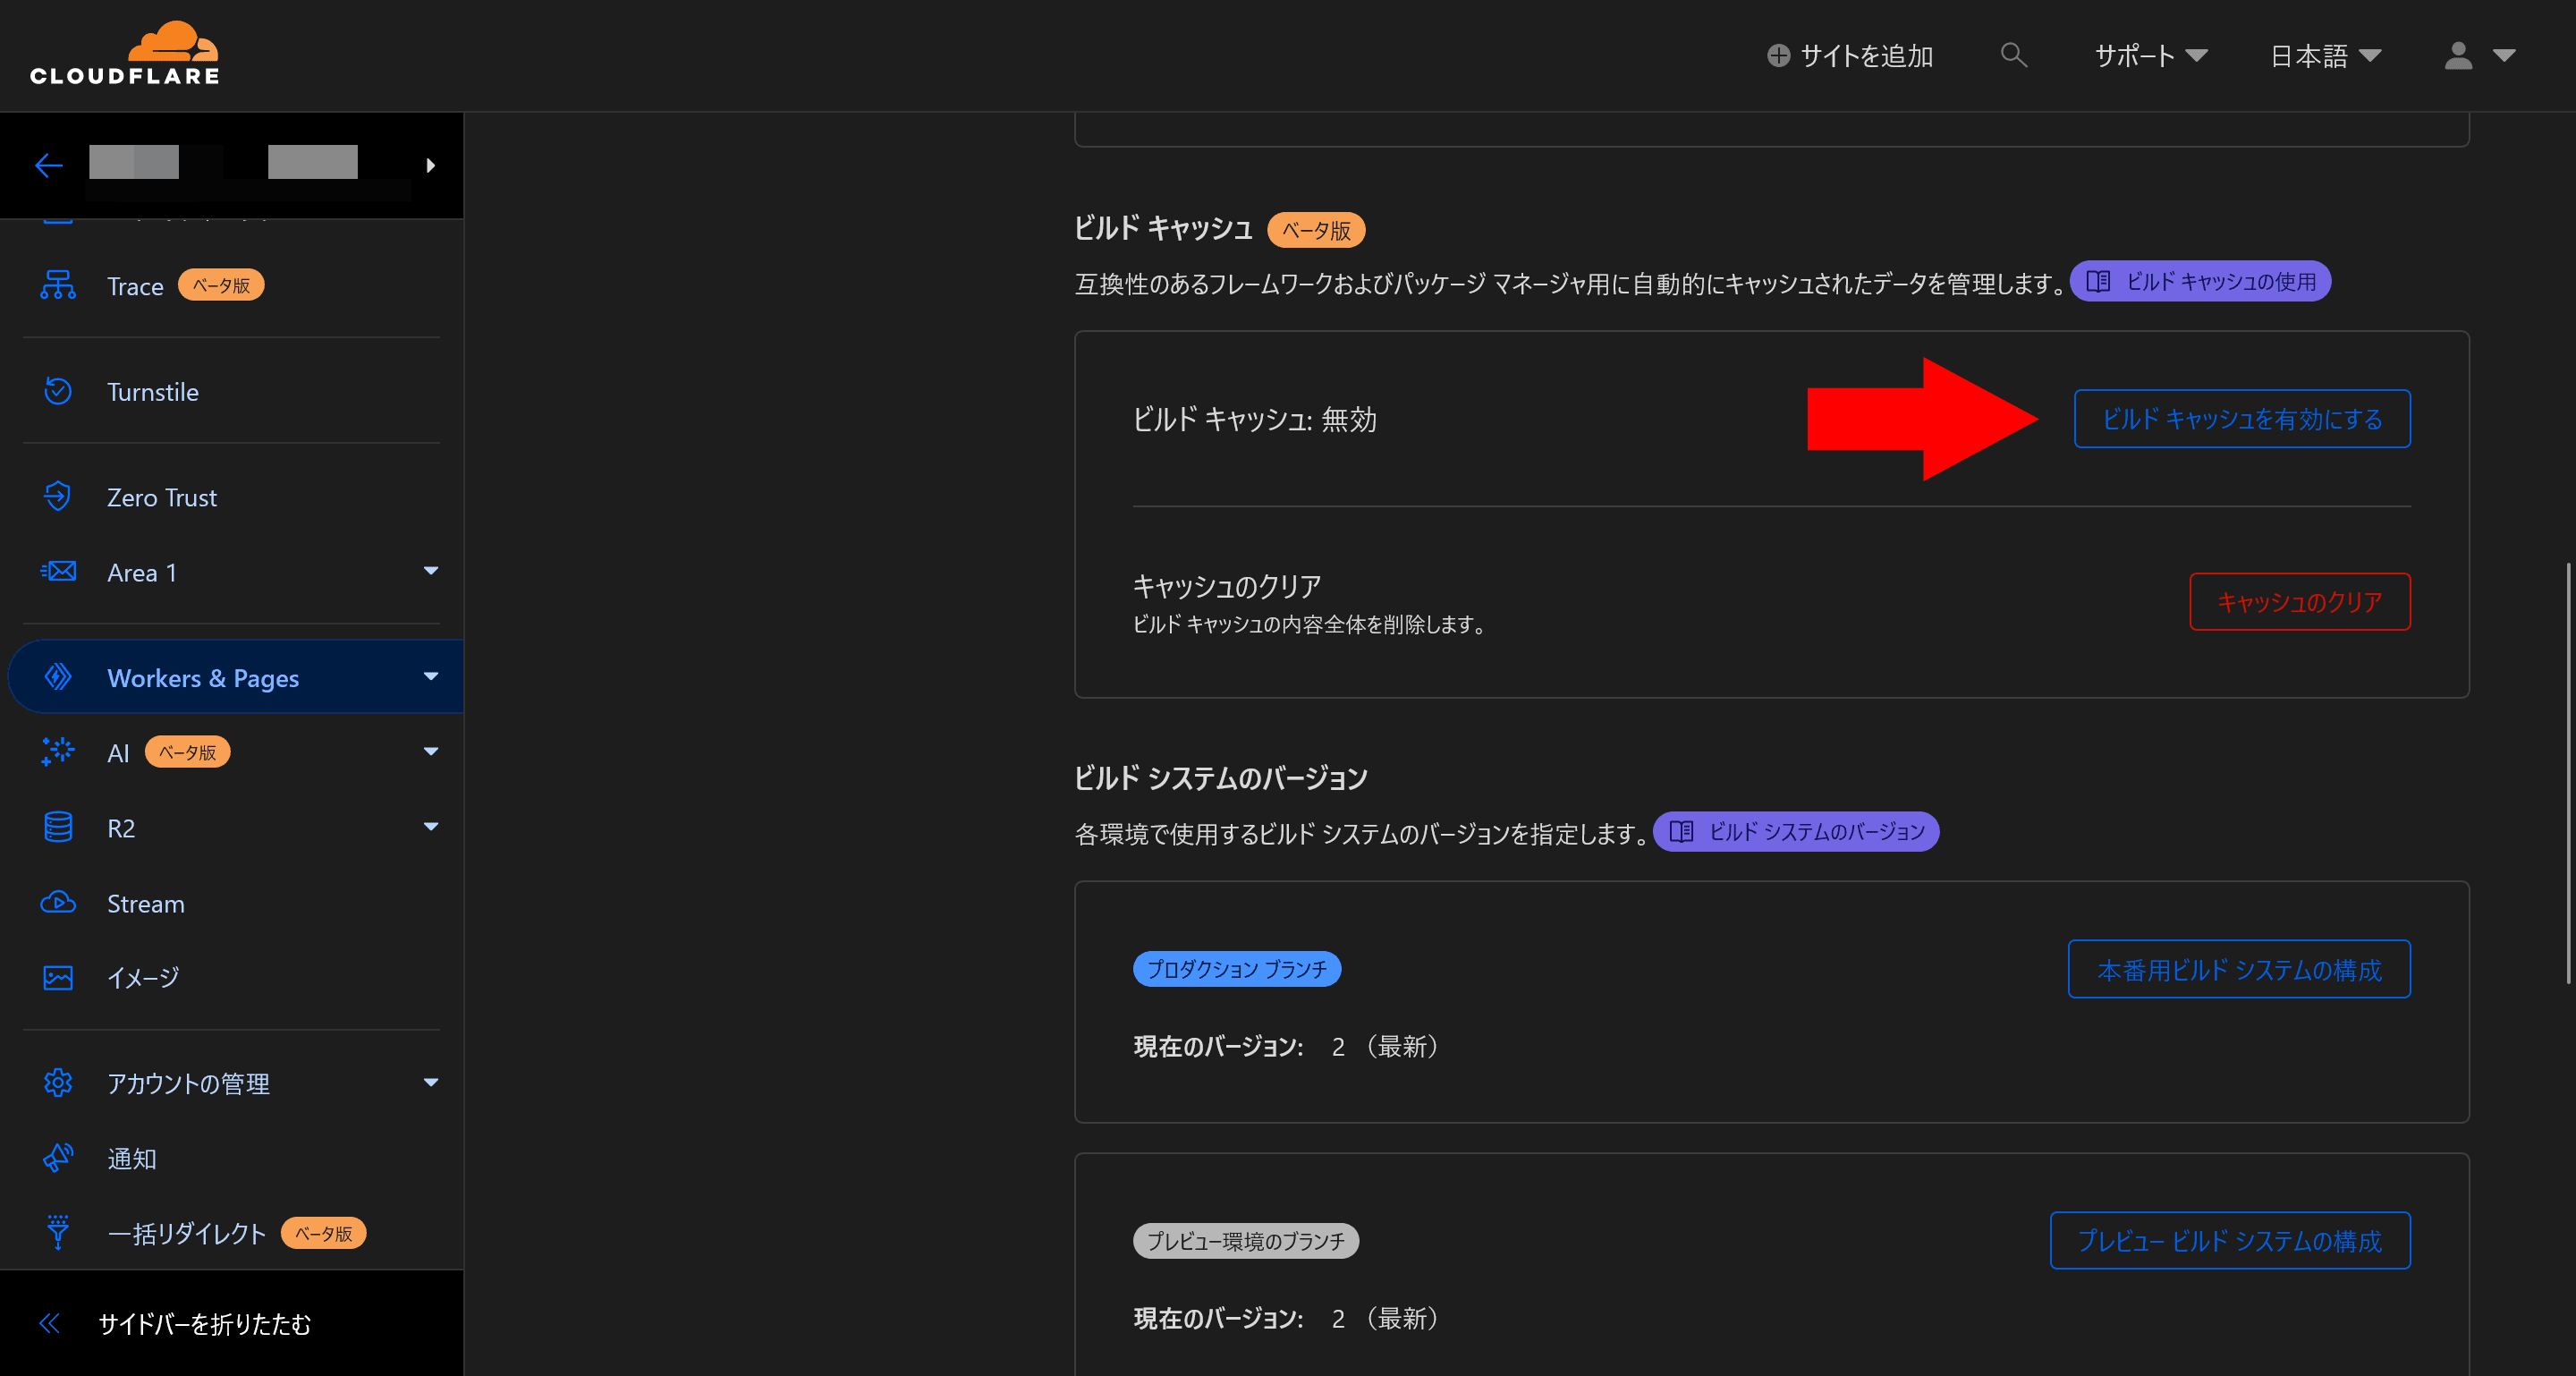This screenshot has width=2576, height=1376.
Task: Click the ビルド キャッシュを有効にする button
Action: (2241, 418)
